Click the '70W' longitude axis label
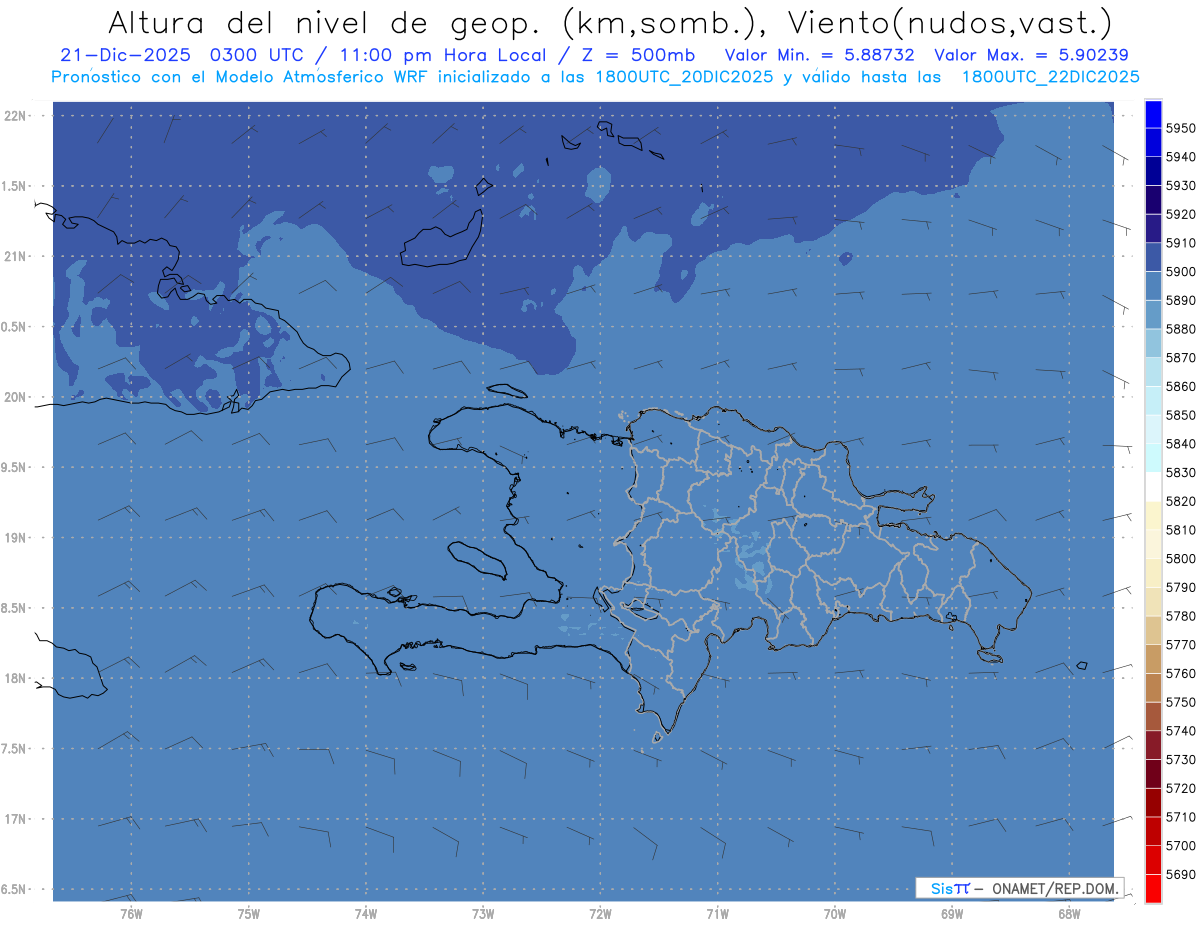This screenshot has height=927, width=1200. pyautogui.click(x=835, y=913)
